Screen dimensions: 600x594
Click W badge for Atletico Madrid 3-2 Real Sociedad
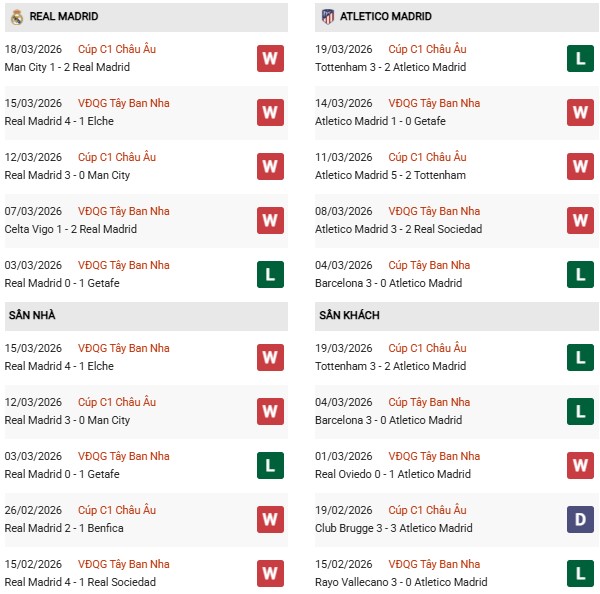(581, 220)
